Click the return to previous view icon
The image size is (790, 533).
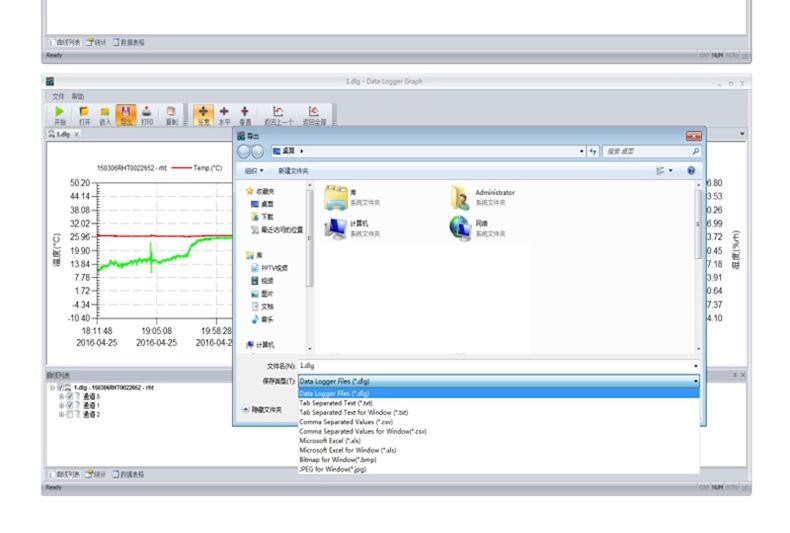tap(278, 113)
